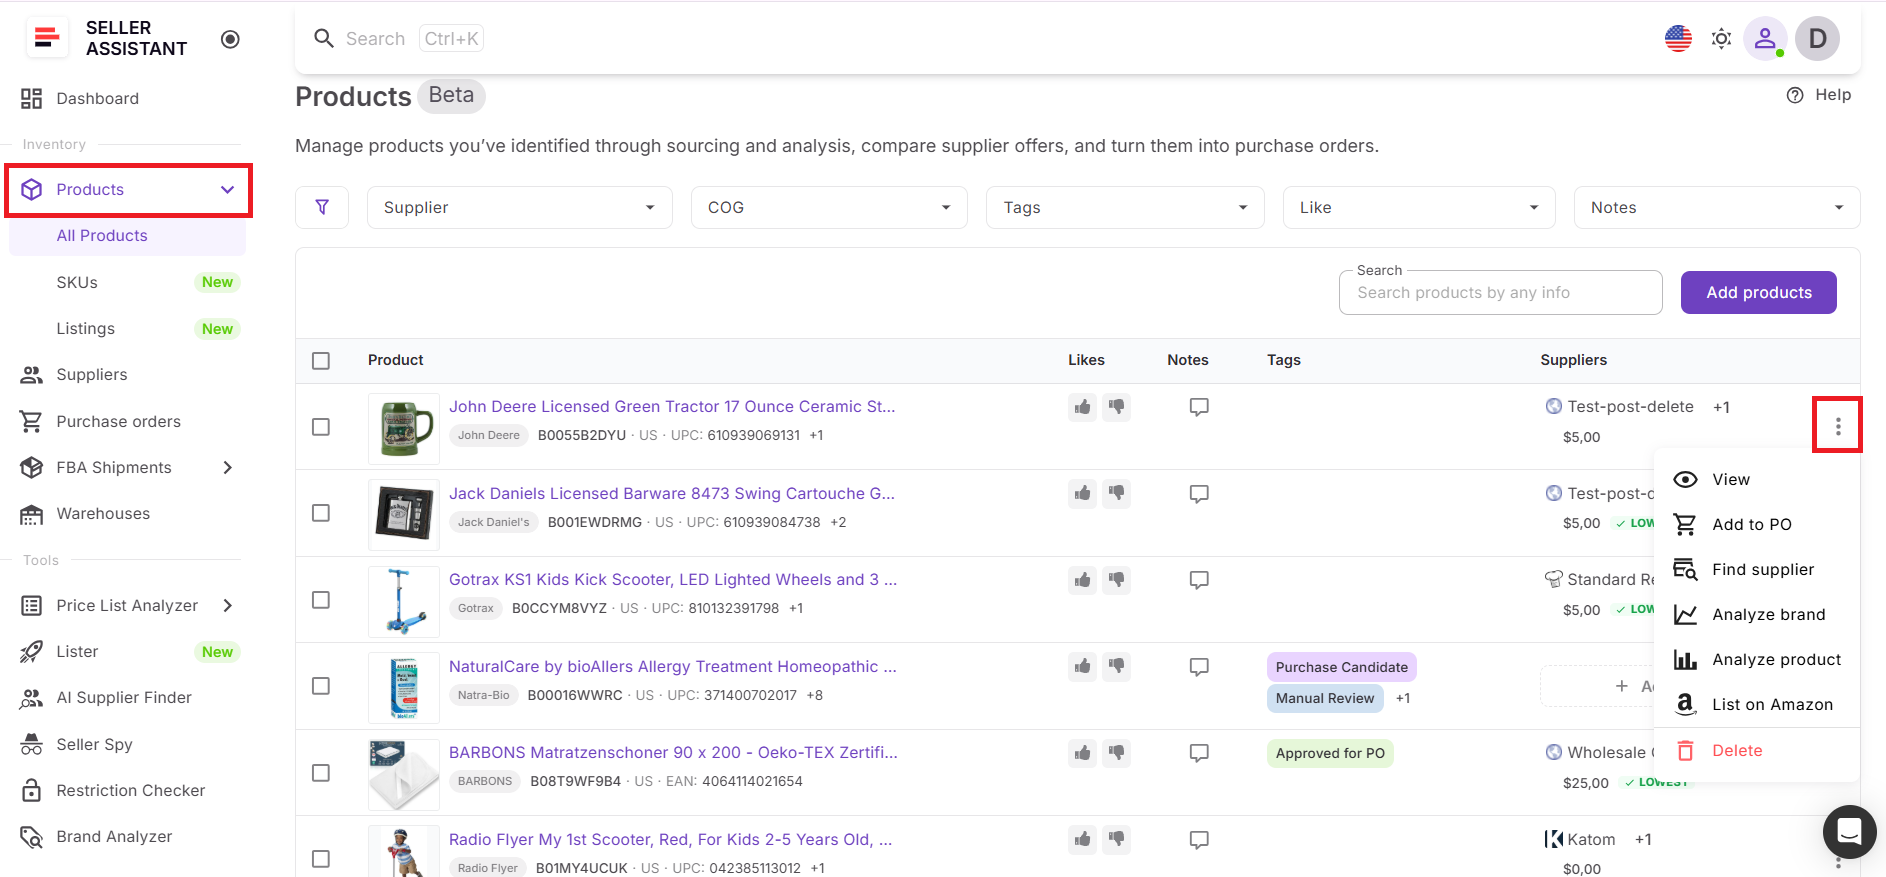Screen dimensions: 1886x877
Task: Open the three-dot menu for John Deere row
Action: pyautogui.click(x=1838, y=427)
